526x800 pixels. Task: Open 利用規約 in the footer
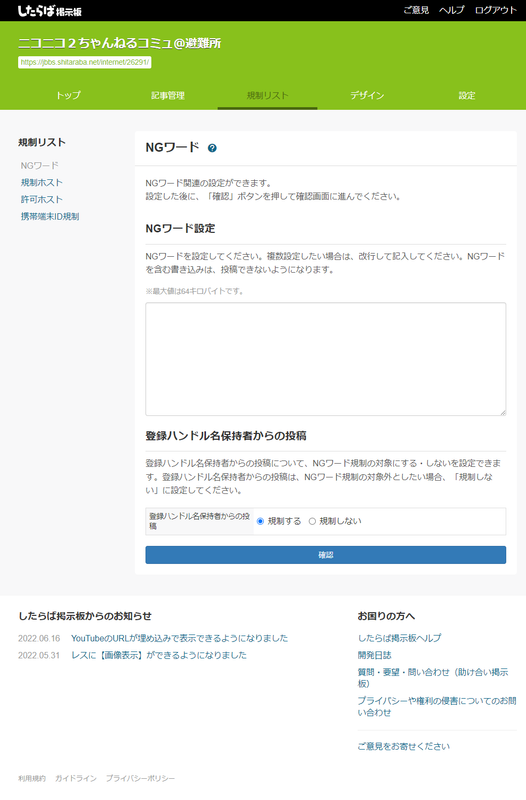(x=32, y=779)
